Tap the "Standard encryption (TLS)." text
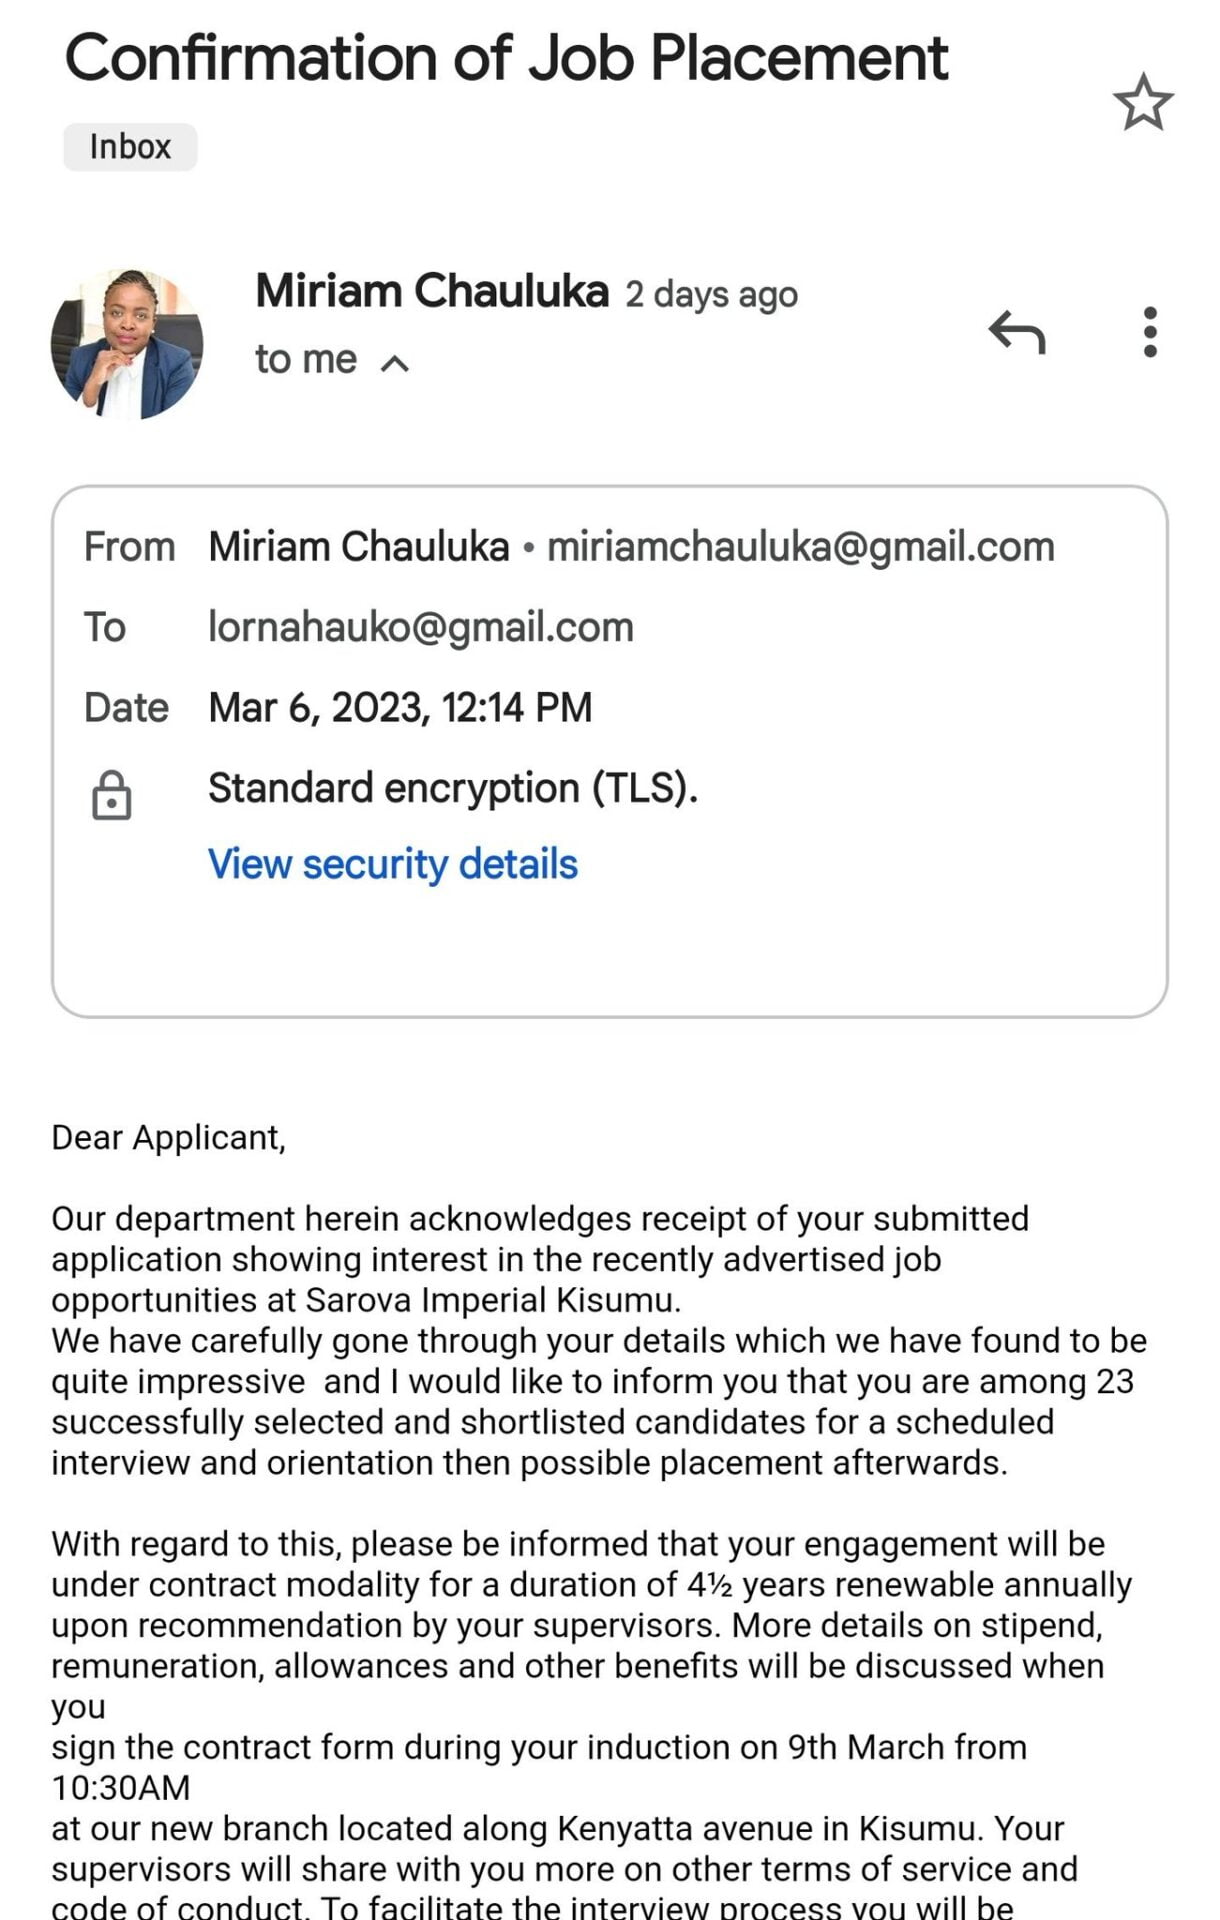 [x=452, y=788]
